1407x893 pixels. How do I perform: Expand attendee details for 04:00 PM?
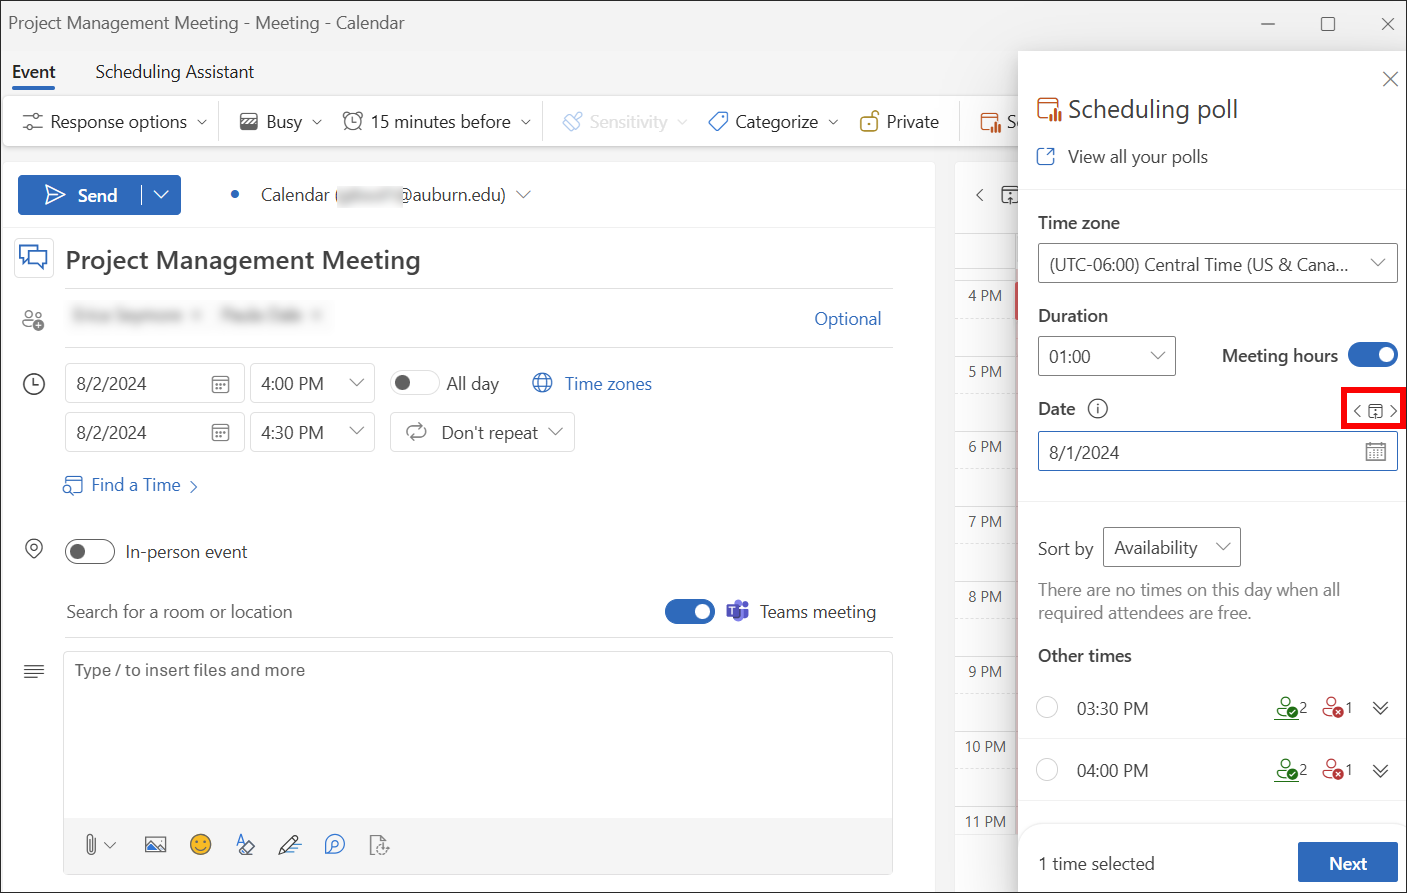(x=1381, y=770)
